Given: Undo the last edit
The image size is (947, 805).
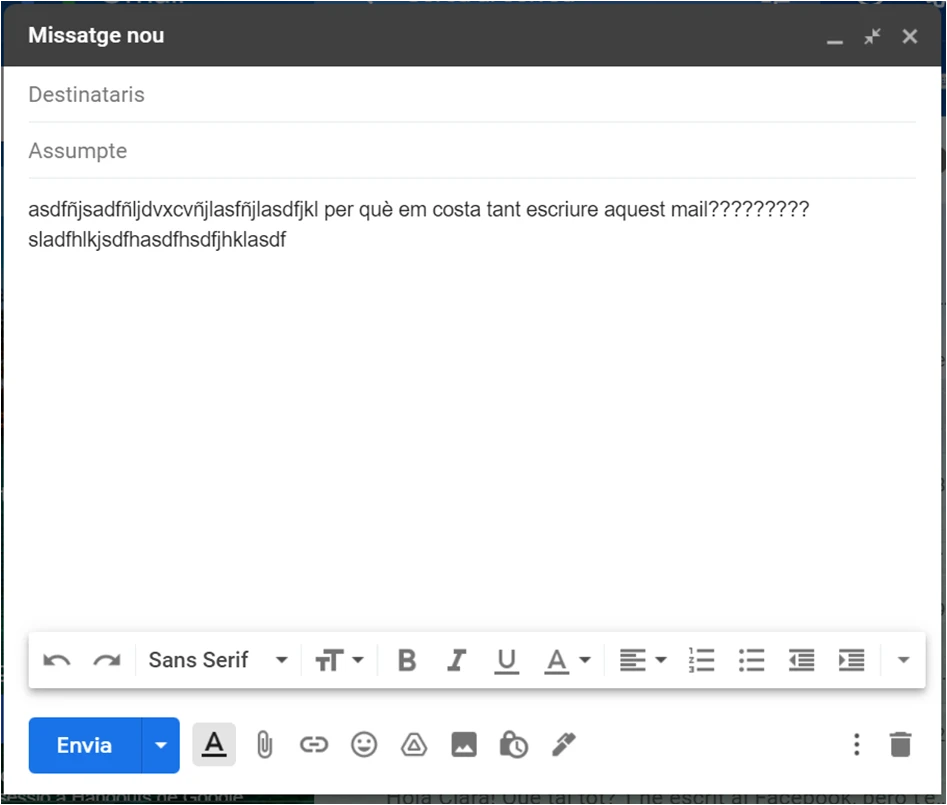Looking at the screenshot, I should (57, 660).
